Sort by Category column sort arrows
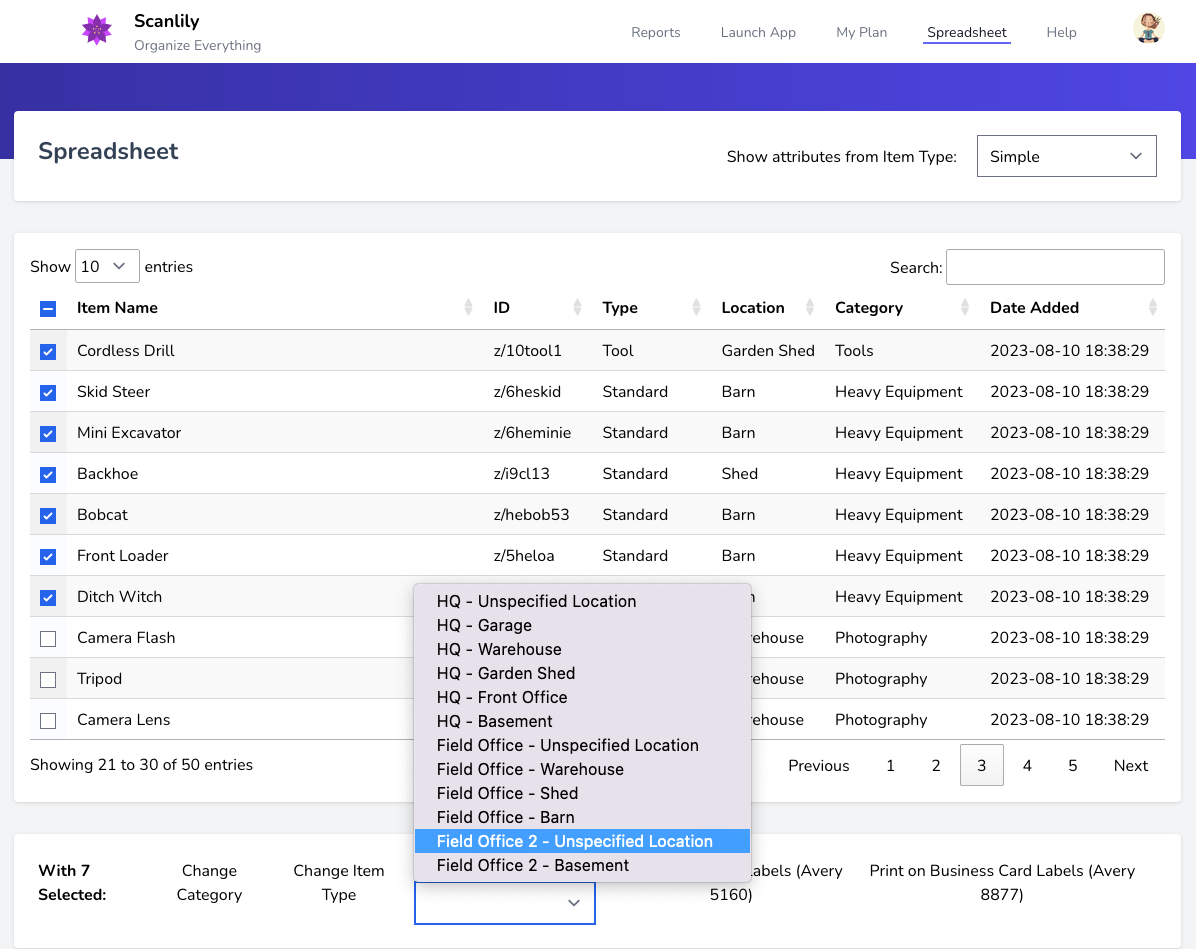This screenshot has height=949, width=1196. [x=965, y=308]
